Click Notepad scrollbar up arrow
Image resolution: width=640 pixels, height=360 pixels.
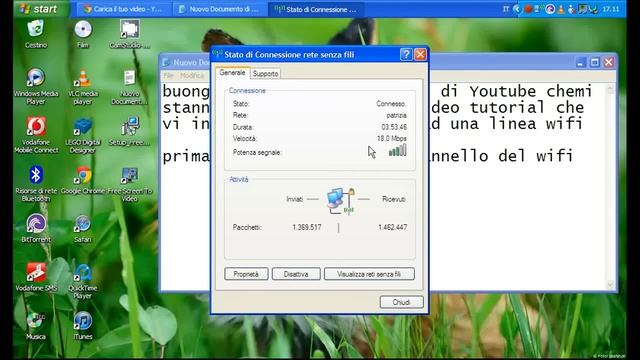click(x=611, y=89)
